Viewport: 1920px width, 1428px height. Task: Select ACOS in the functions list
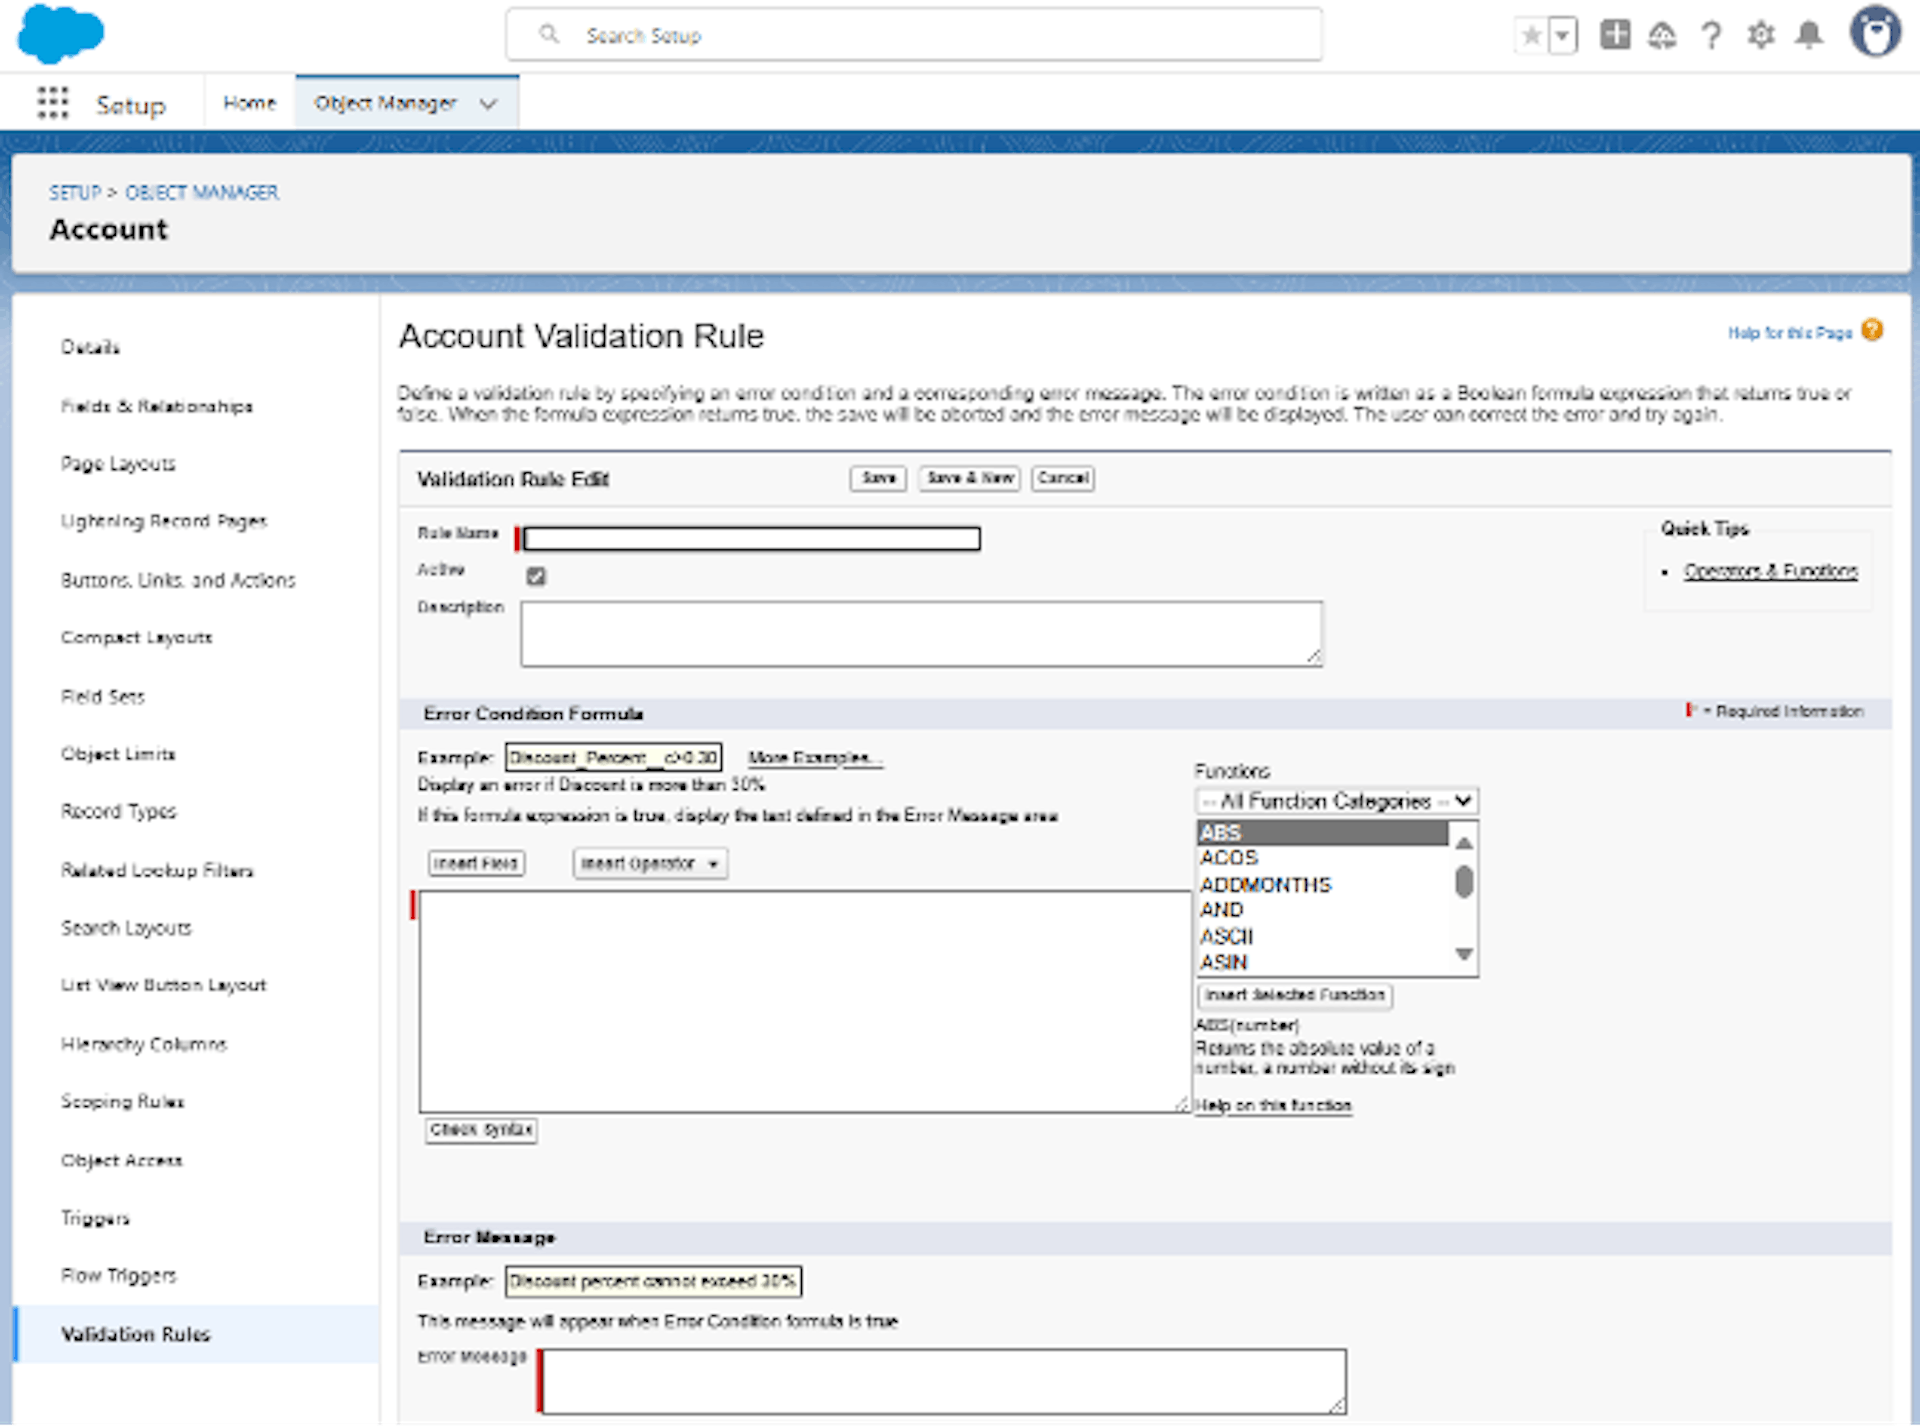(1321, 858)
